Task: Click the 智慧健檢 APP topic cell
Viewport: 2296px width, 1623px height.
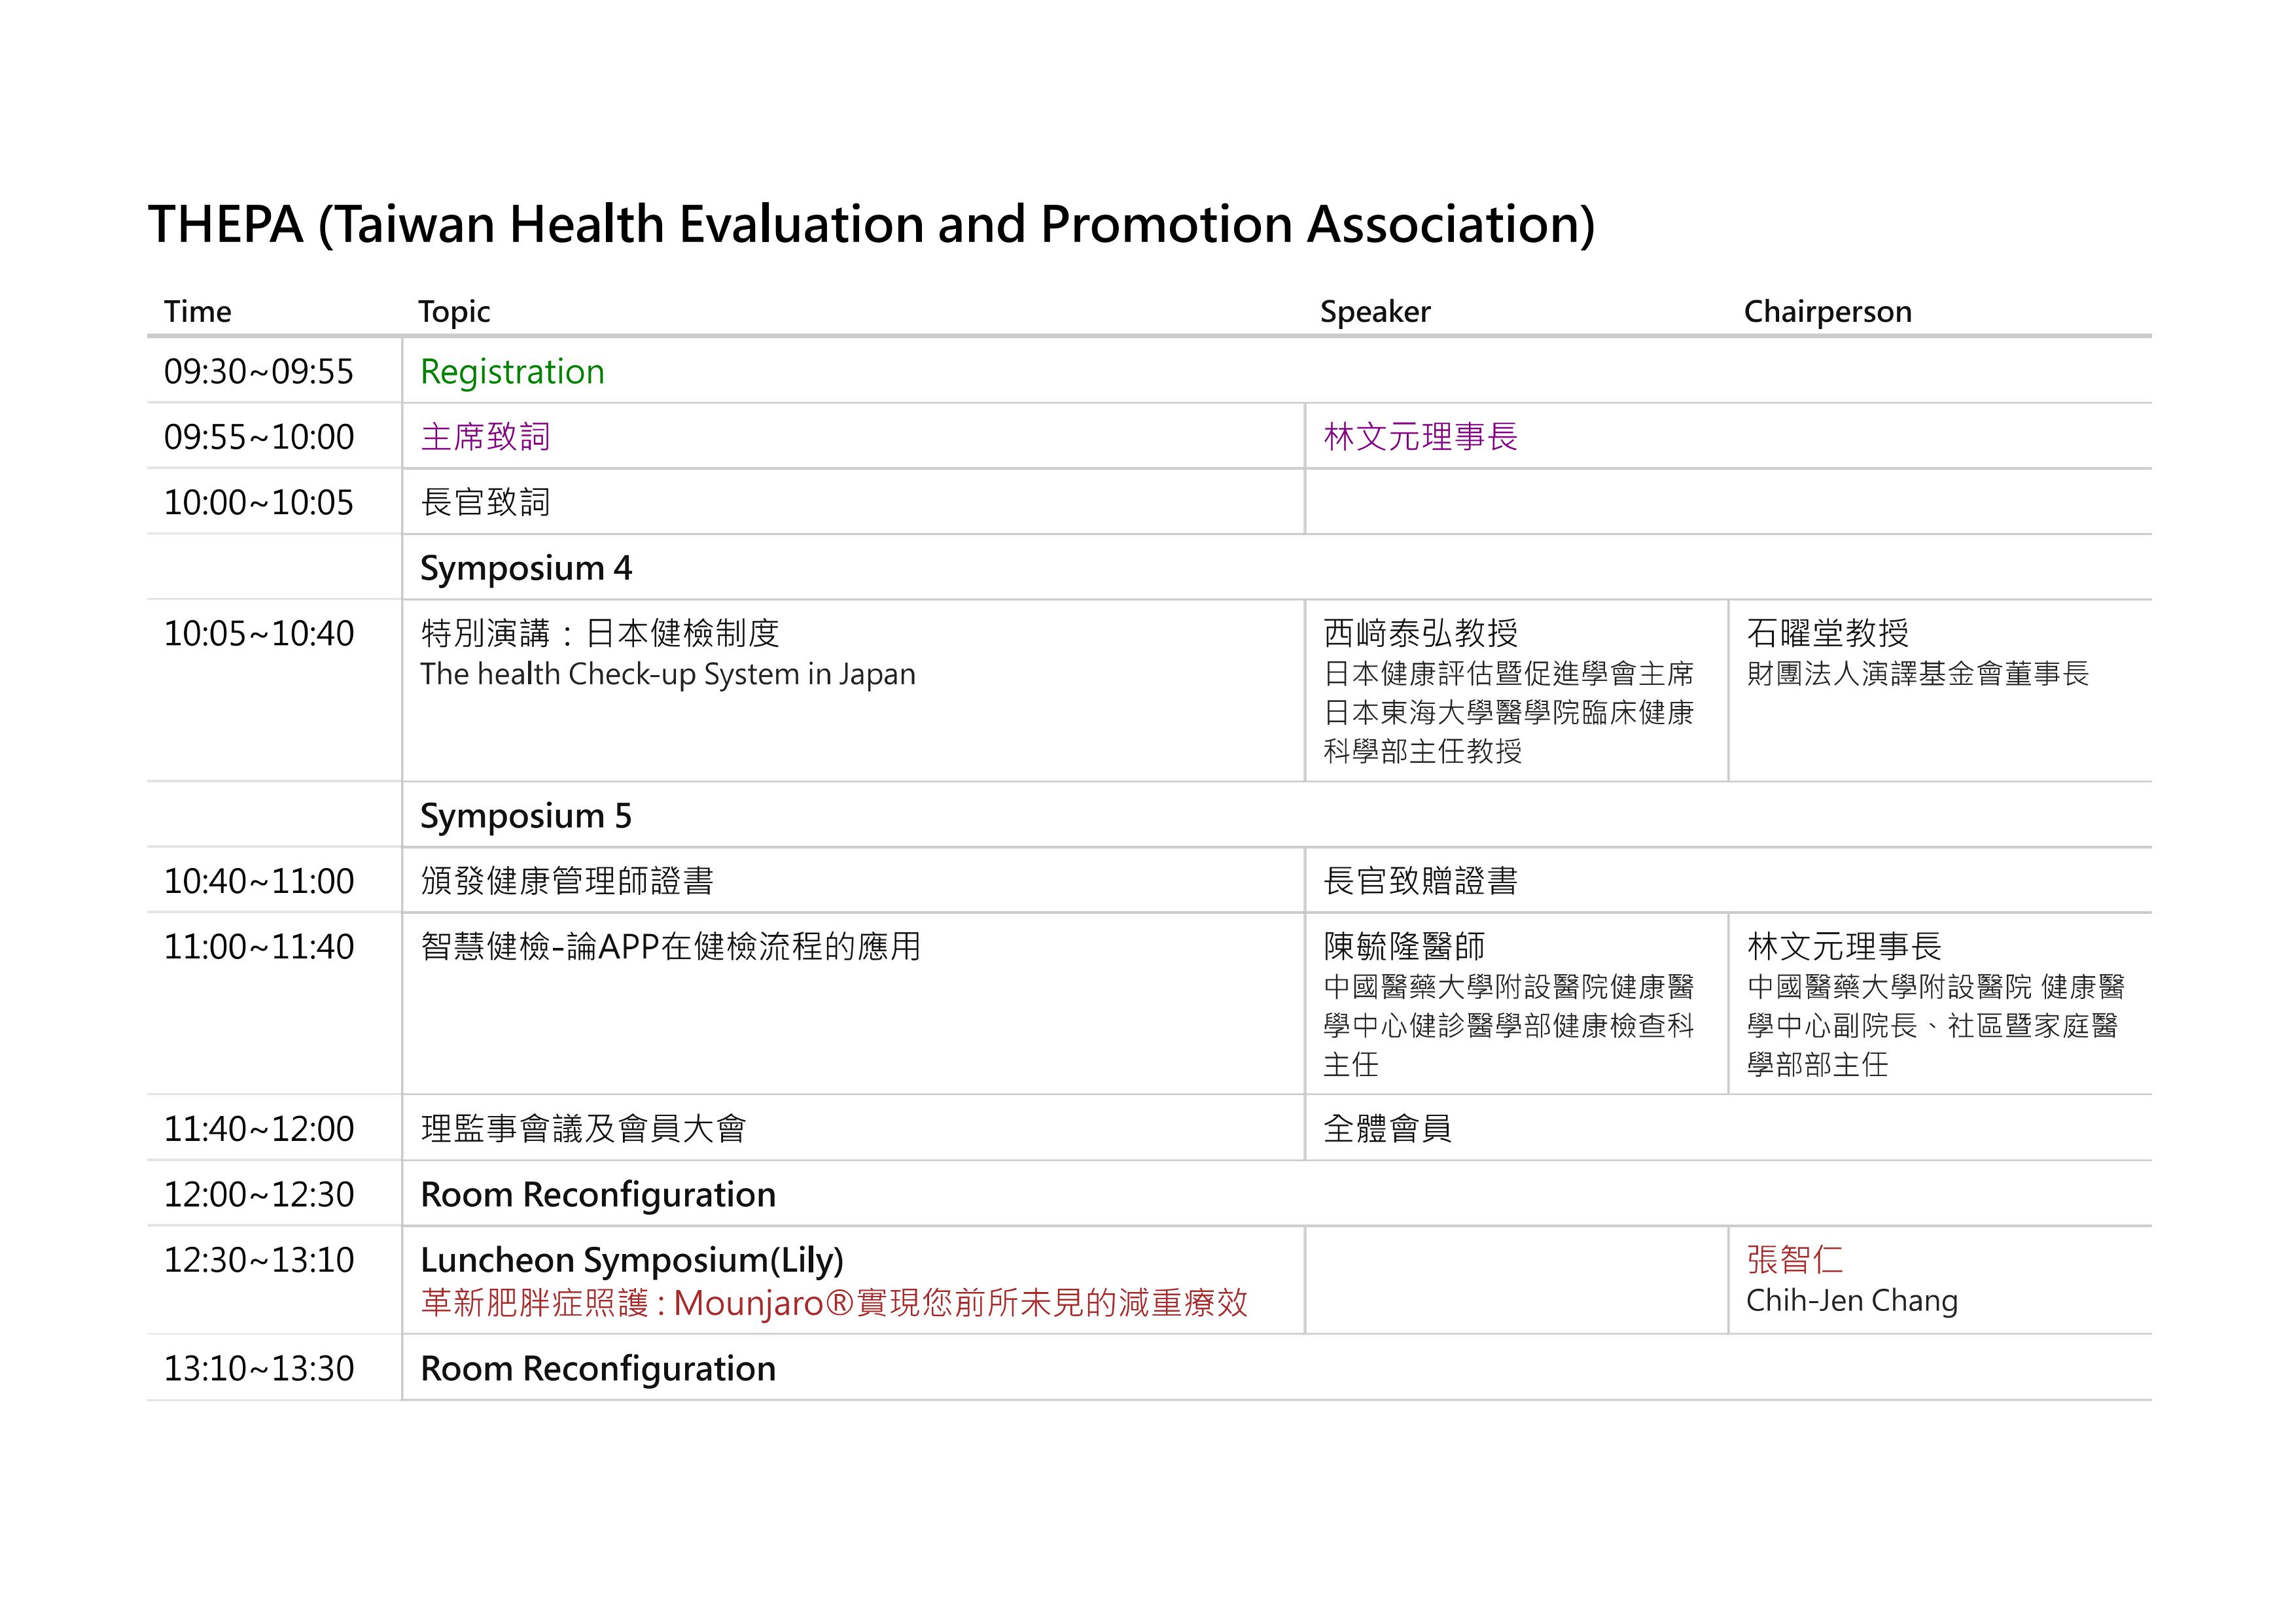Action: click(670, 946)
